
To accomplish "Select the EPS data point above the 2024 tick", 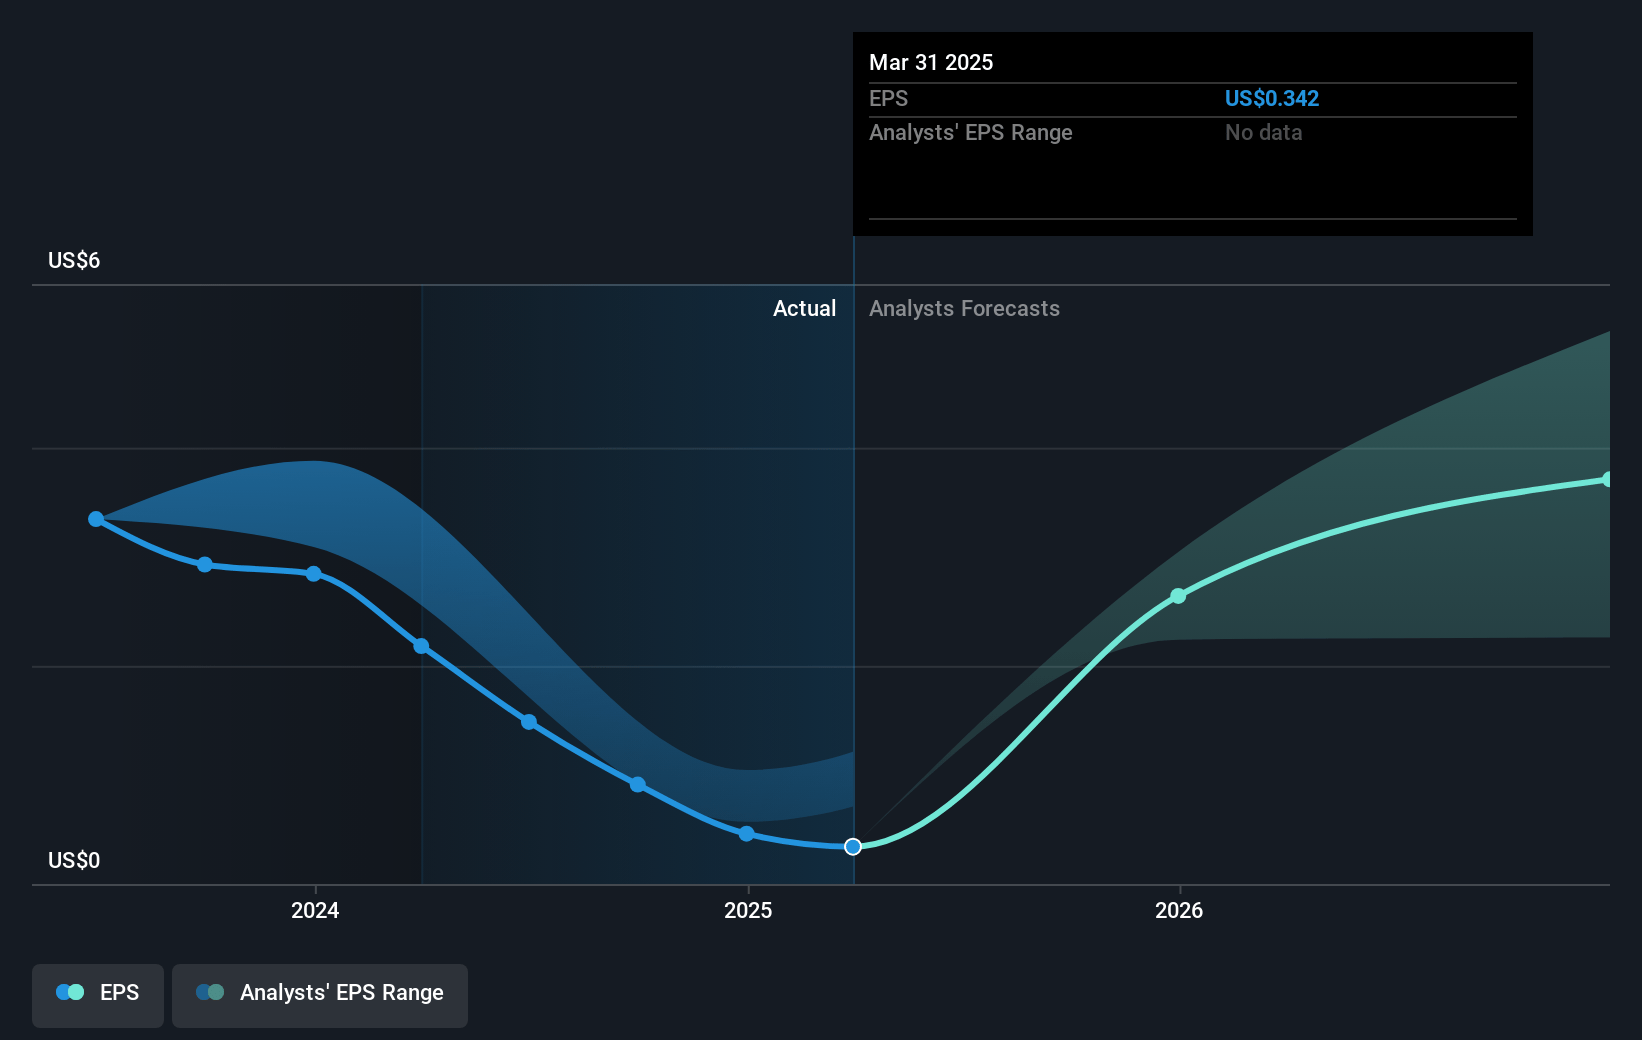I will [314, 574].
